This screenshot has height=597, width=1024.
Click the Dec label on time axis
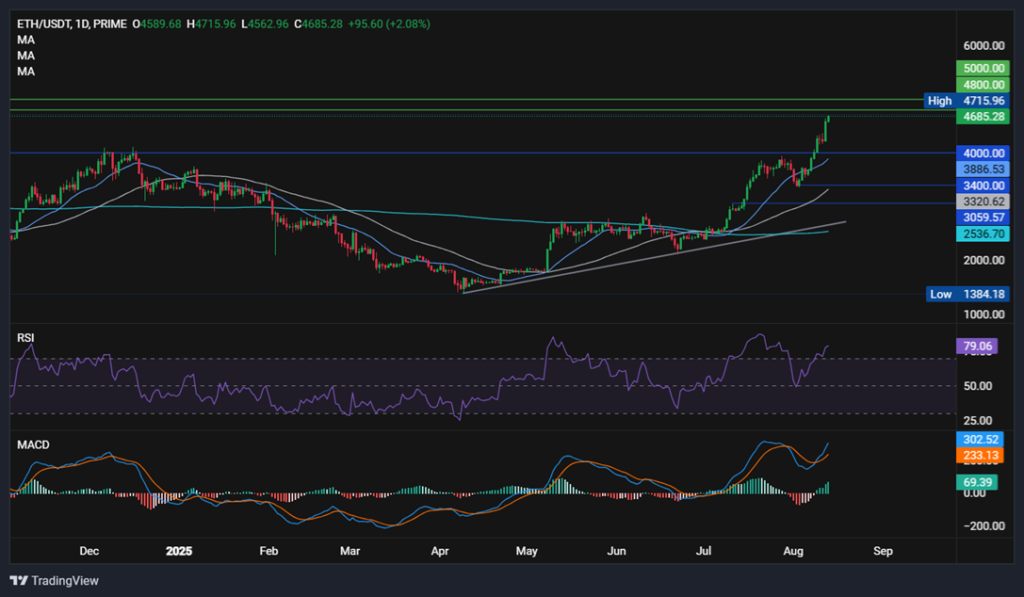(x=89, y=551)
